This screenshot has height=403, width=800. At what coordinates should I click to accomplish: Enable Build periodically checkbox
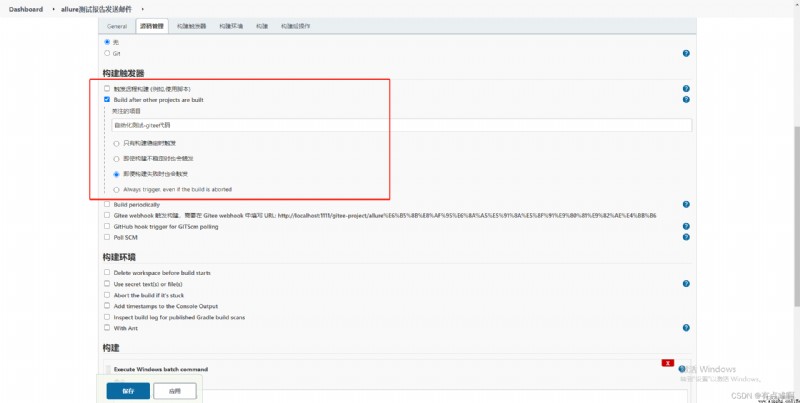[x=107, y=204]
